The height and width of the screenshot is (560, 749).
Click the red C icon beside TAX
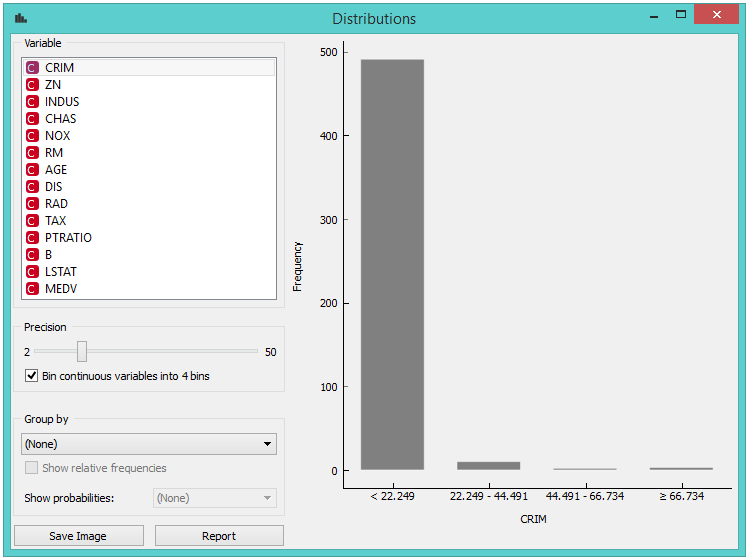(32, 221)
